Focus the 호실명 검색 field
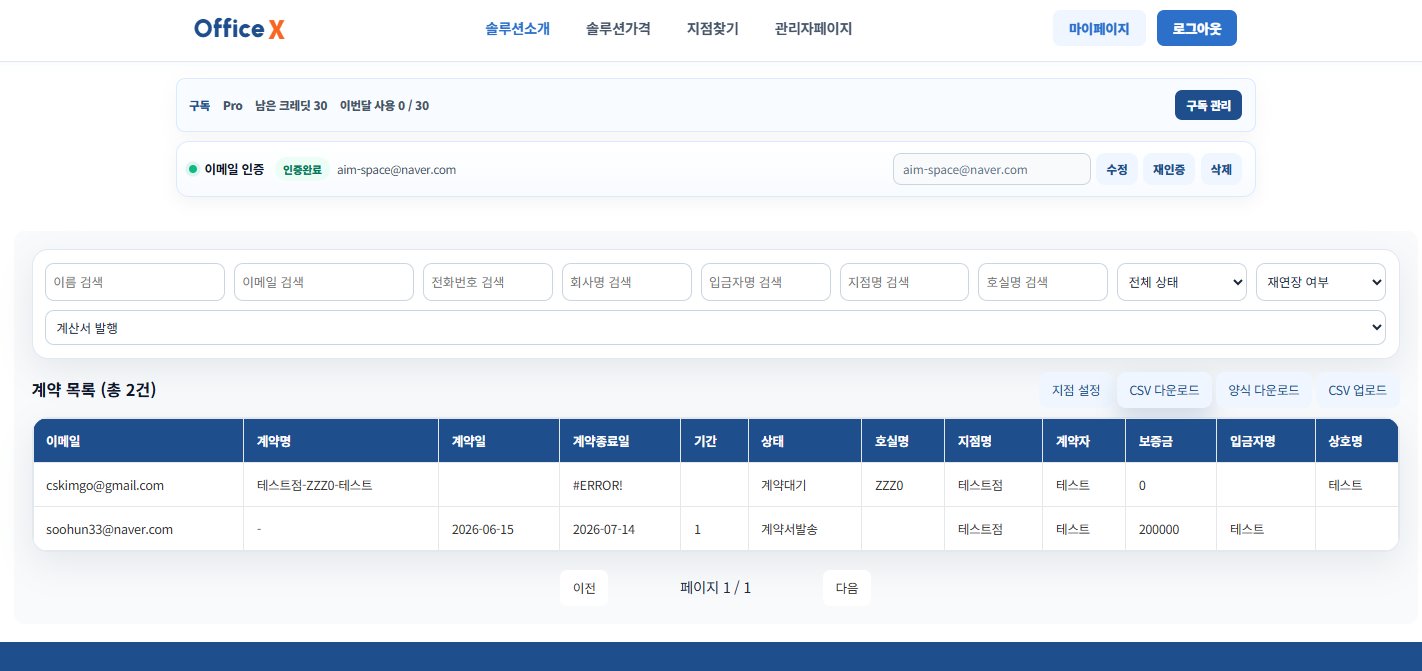The width and height of the screenshot is (1422, 671). pos(1043,282)
